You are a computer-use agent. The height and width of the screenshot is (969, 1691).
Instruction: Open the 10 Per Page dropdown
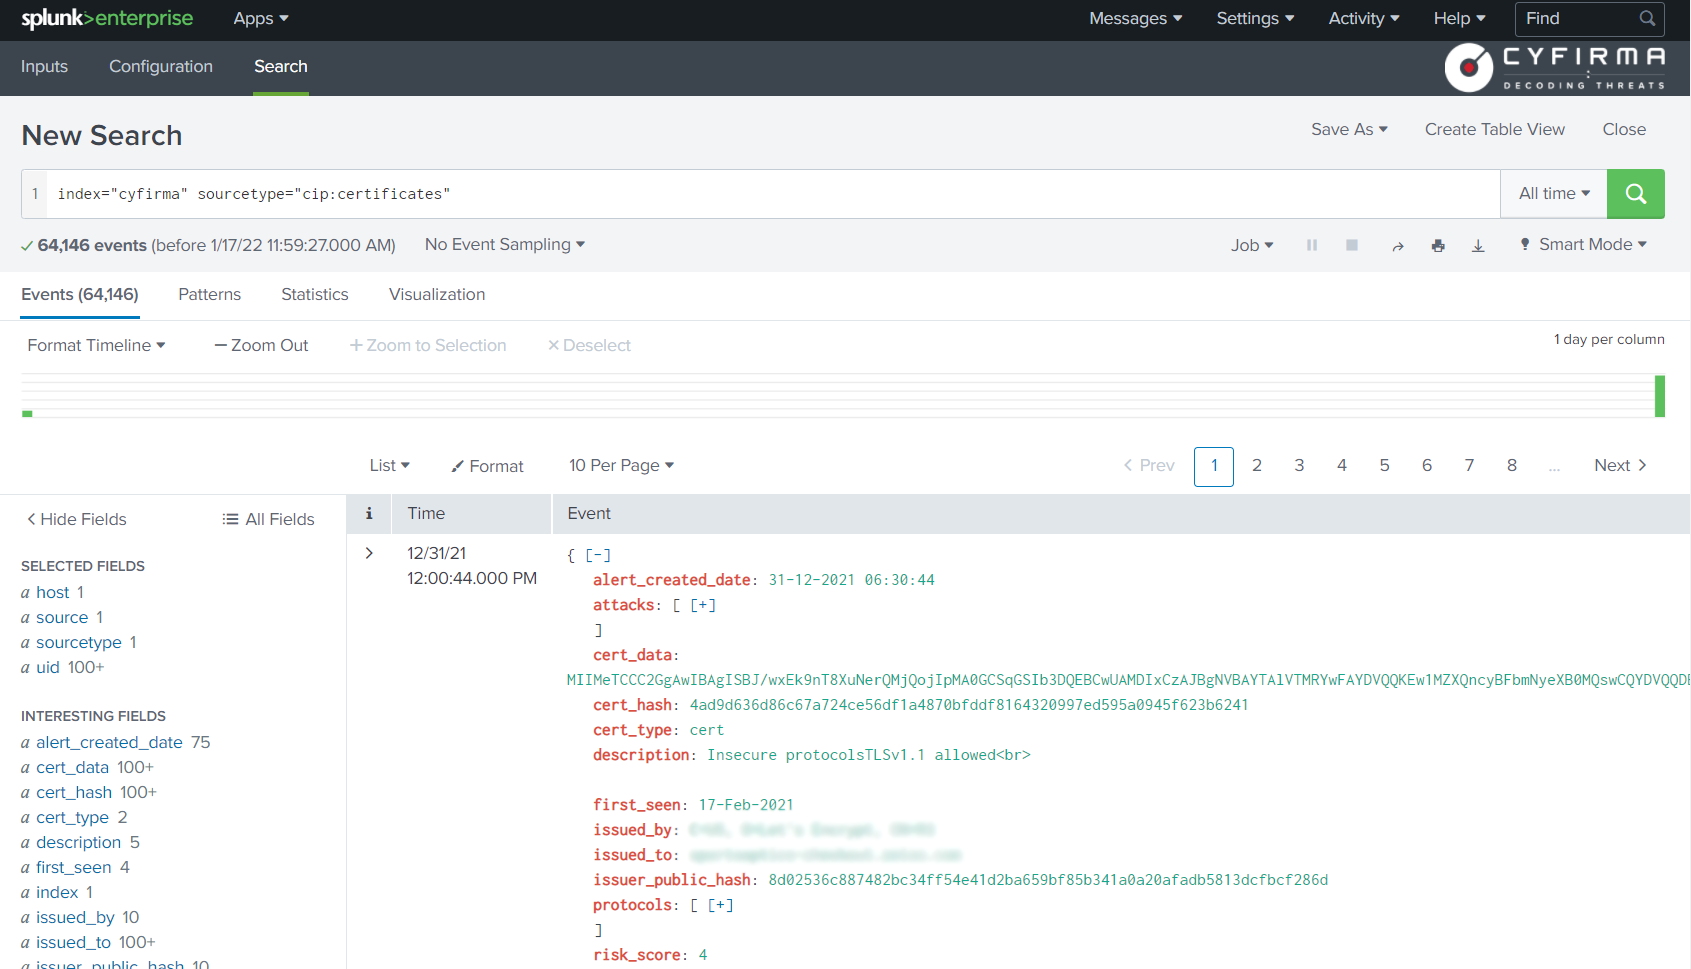tap(622, 465)
